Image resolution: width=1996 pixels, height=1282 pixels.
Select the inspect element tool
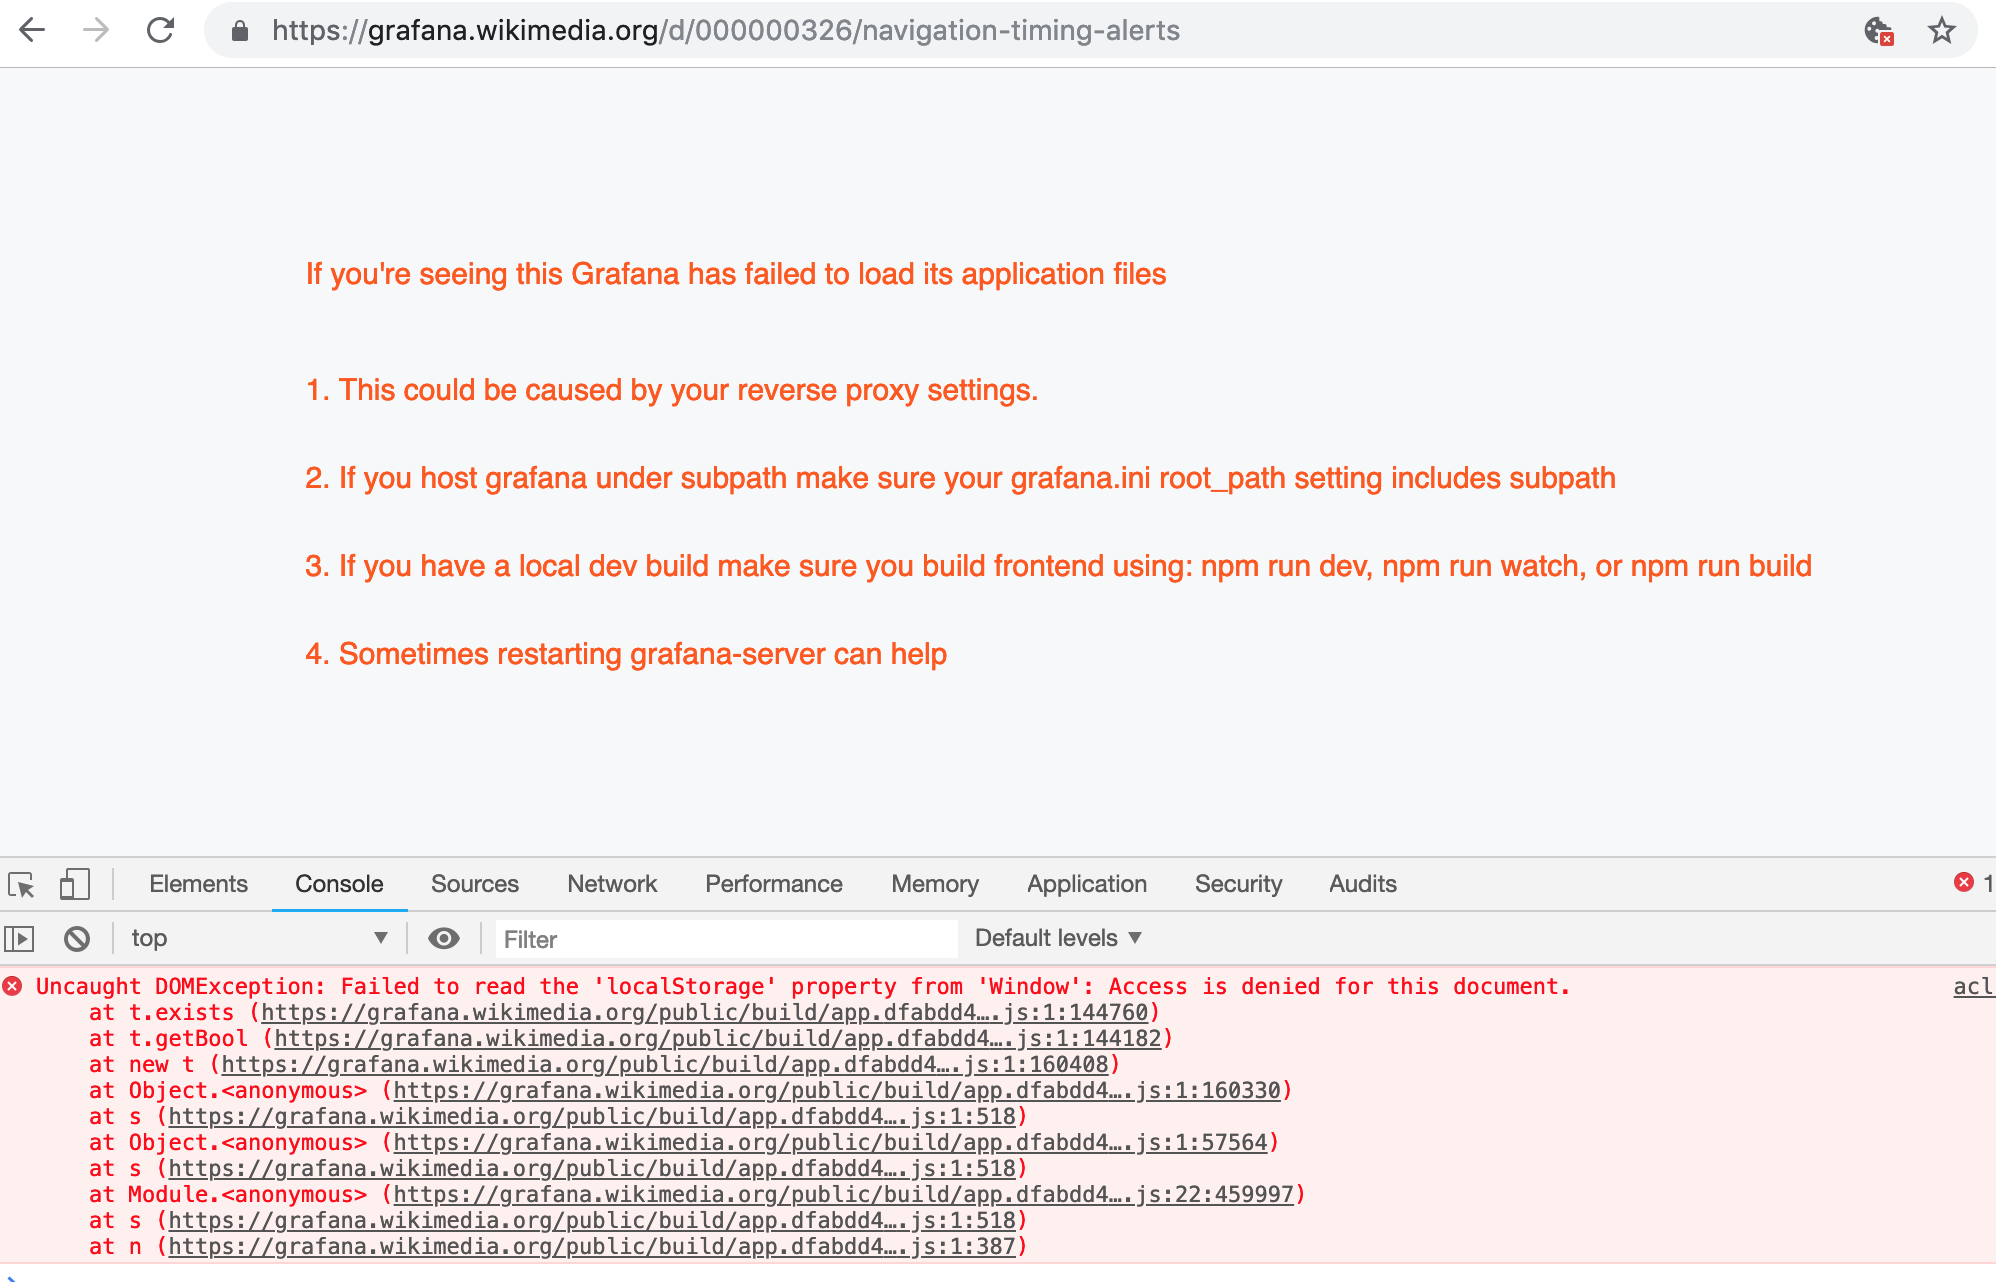[23, 884]
